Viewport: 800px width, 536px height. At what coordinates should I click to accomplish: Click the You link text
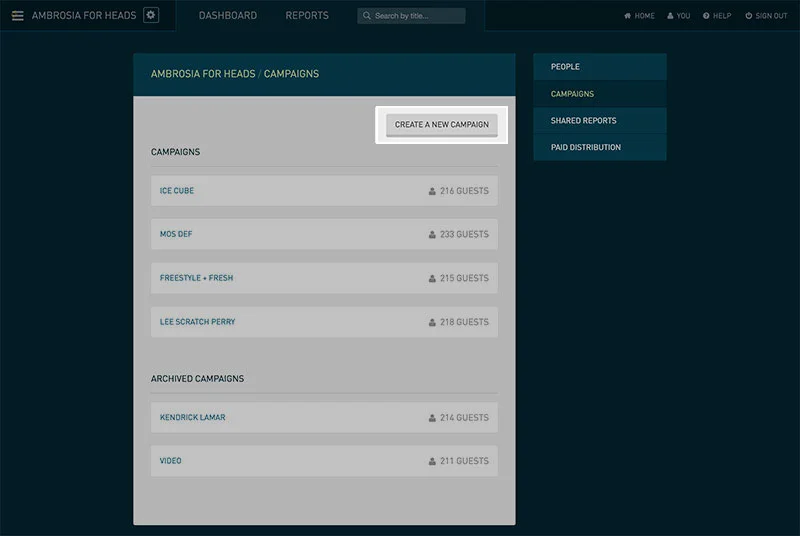(x=683, y=16)
